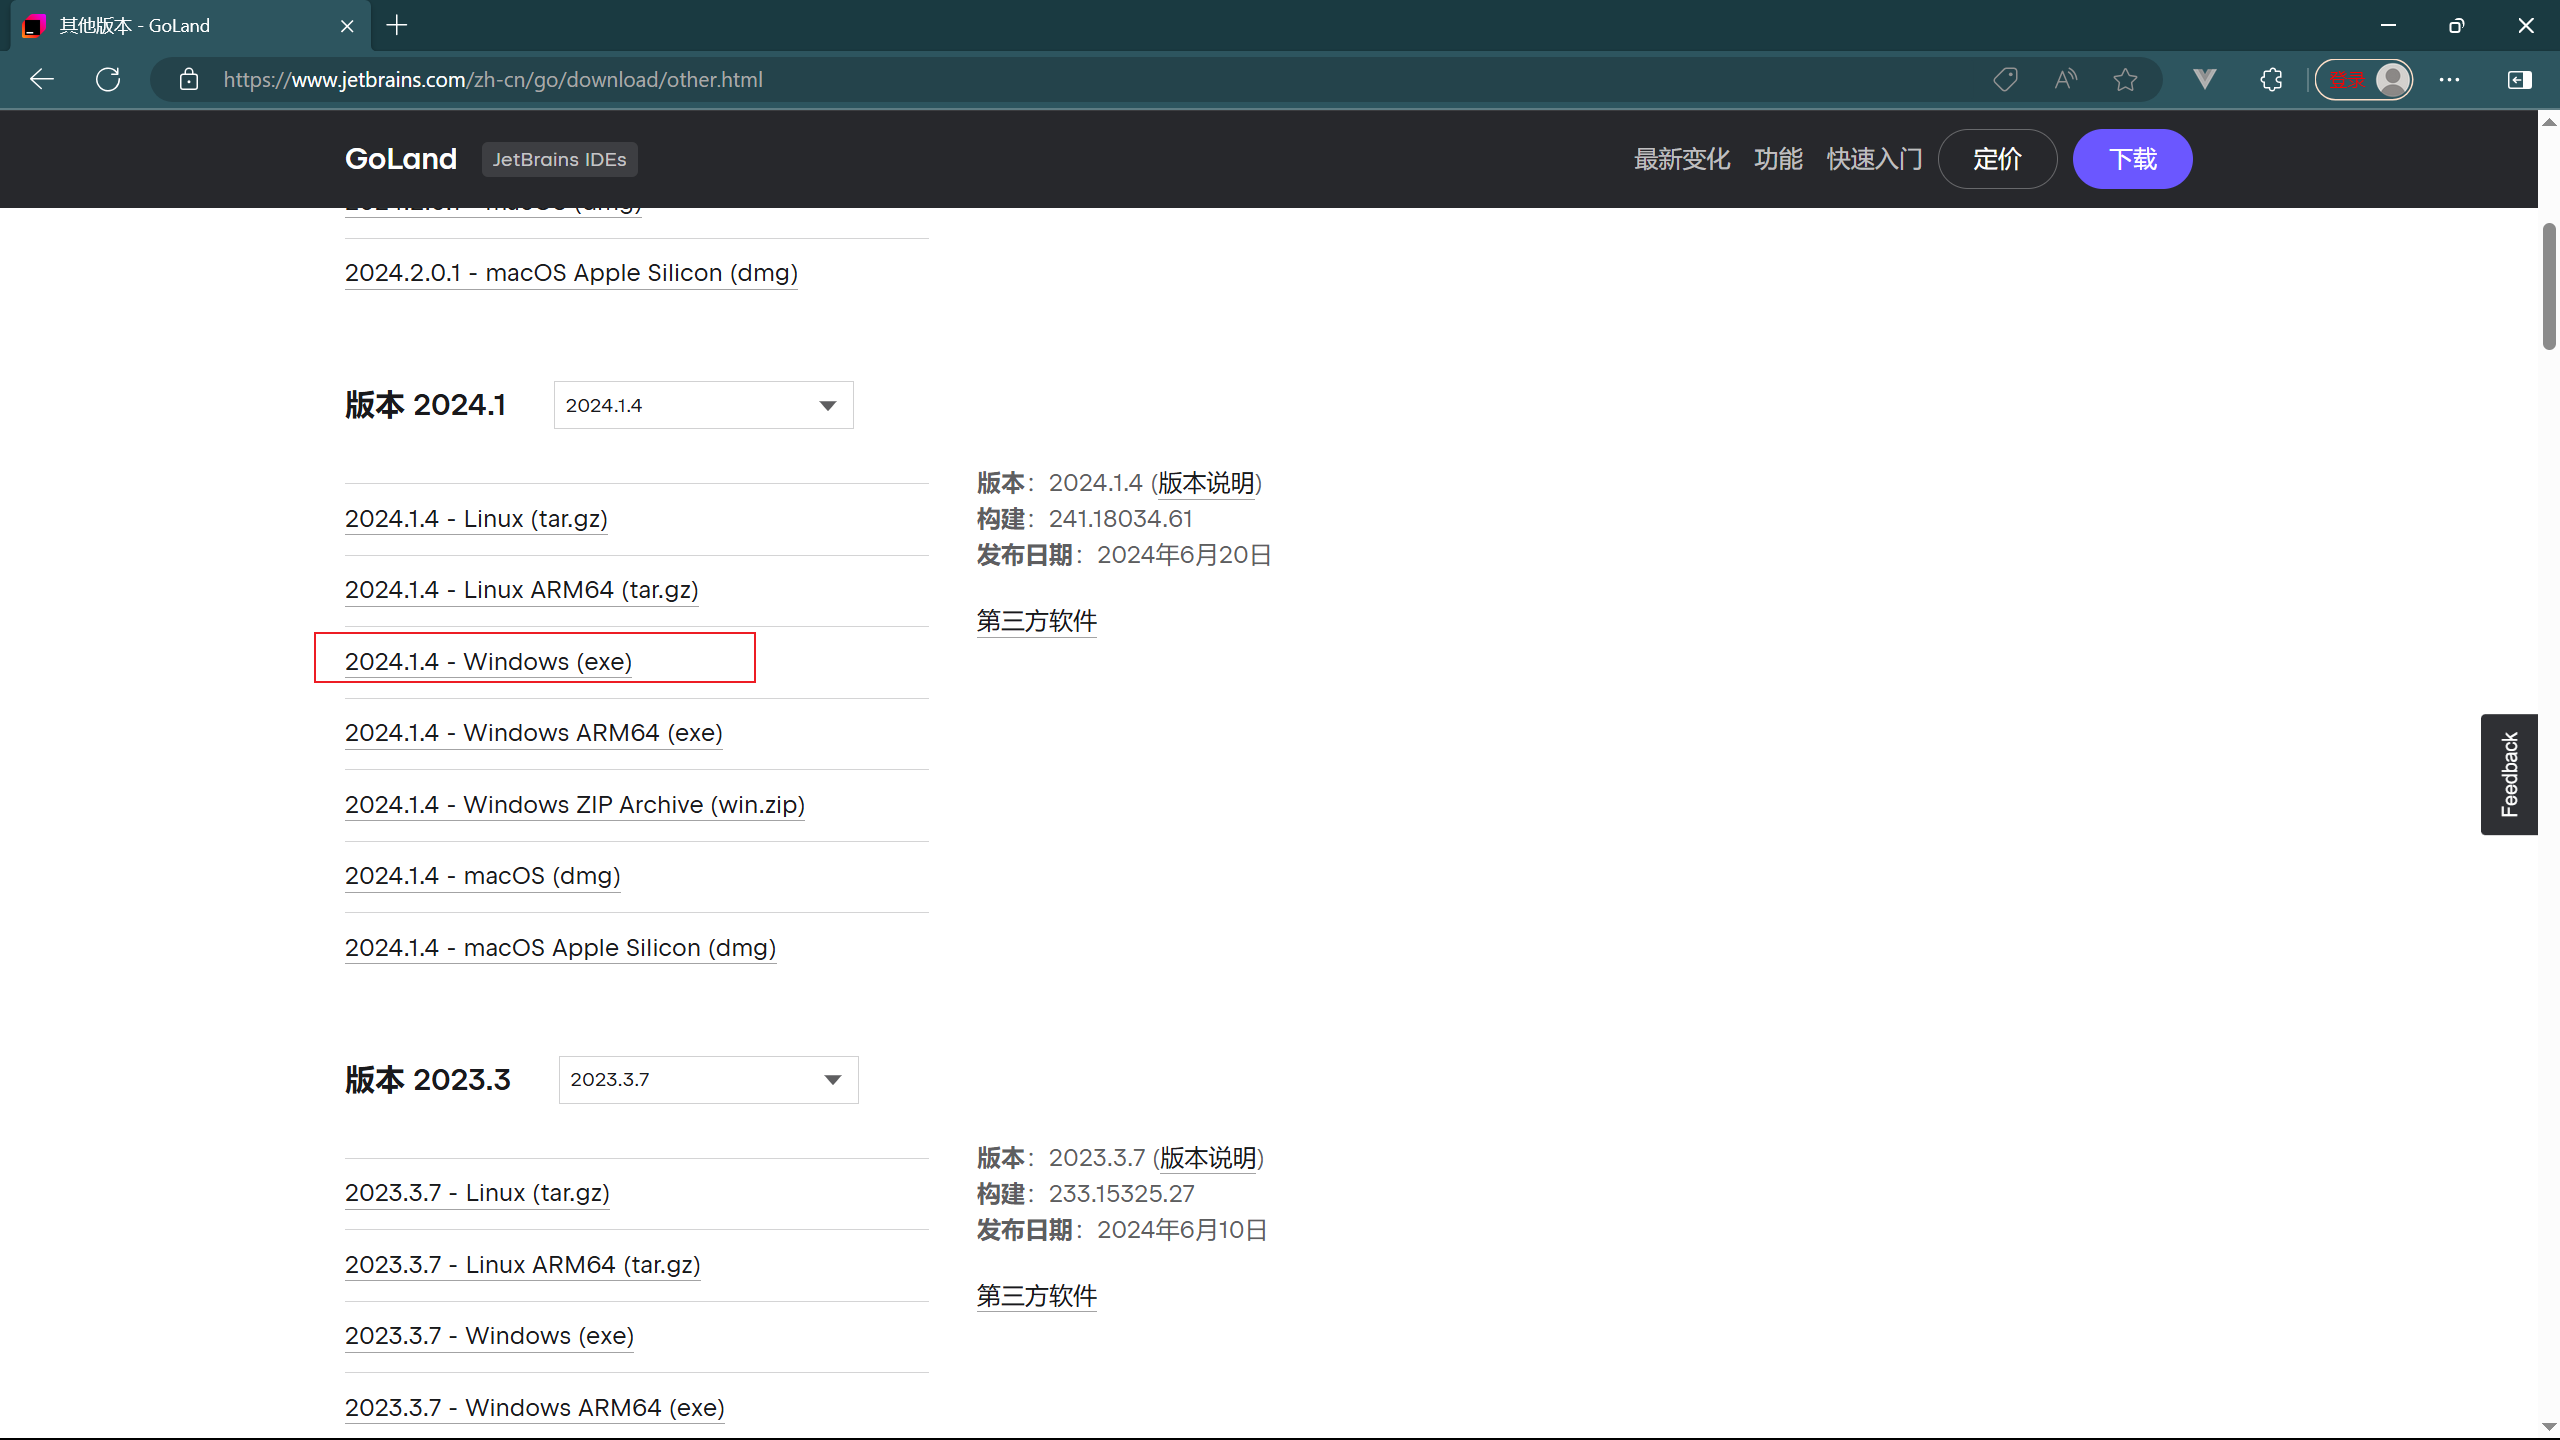Download 2024.1.4 Linux tar.gz
2560x1440 pixels.
(x=476, y=519)
